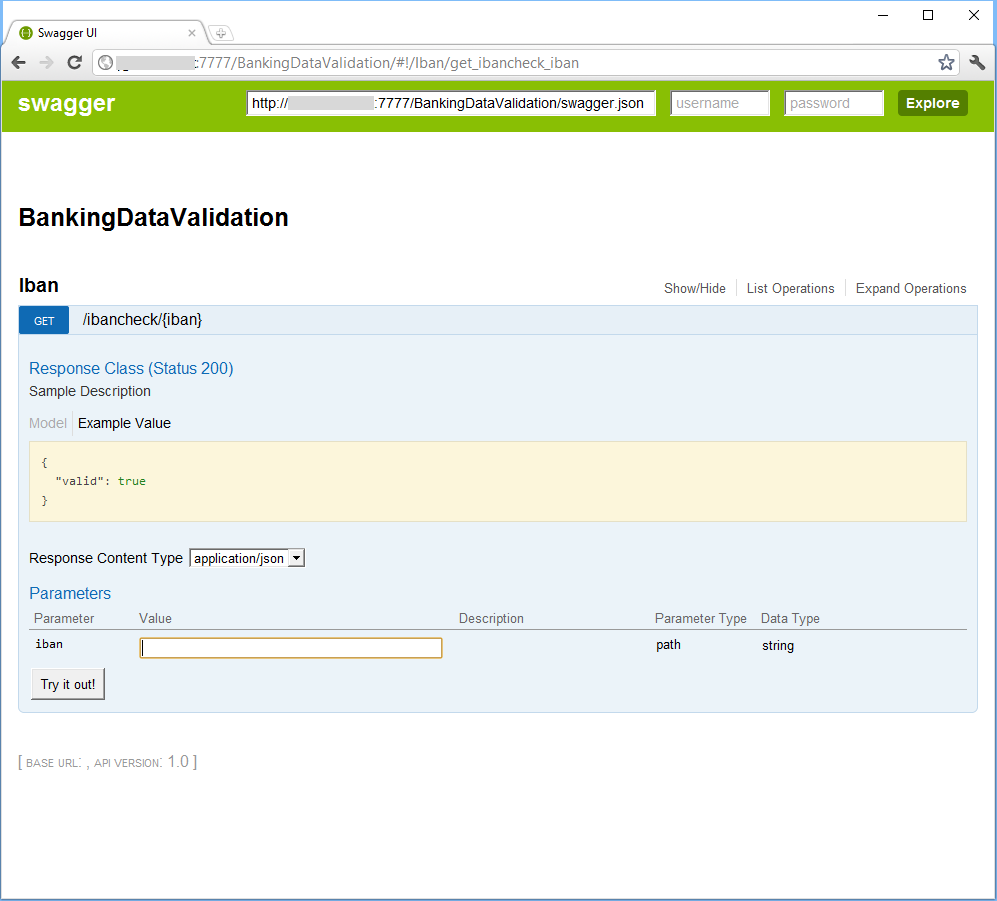Close the Swagger UI tab
The height and width of the screenshot is (901, 997).
pyautogui.click(x=192, y=33)
